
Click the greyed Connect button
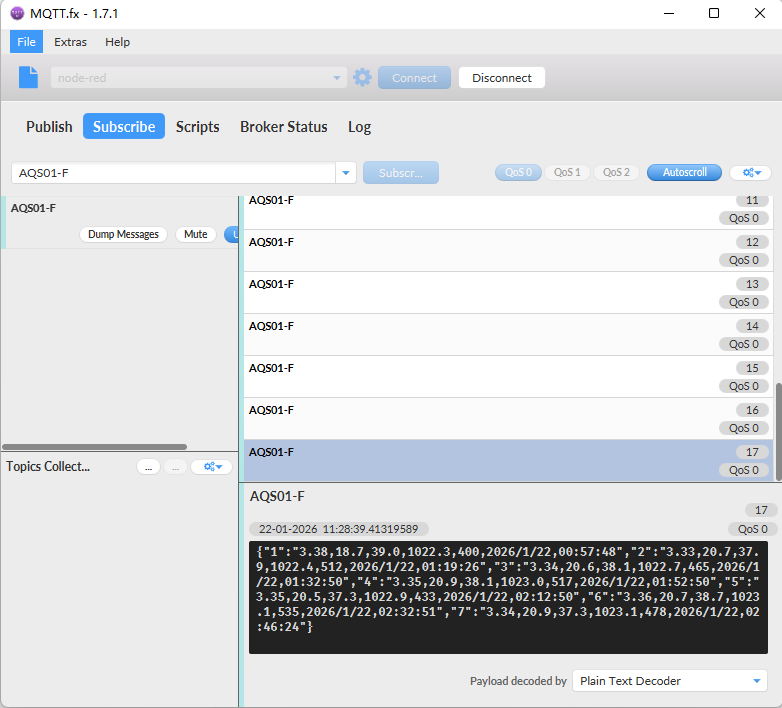(x=414, y=78)
